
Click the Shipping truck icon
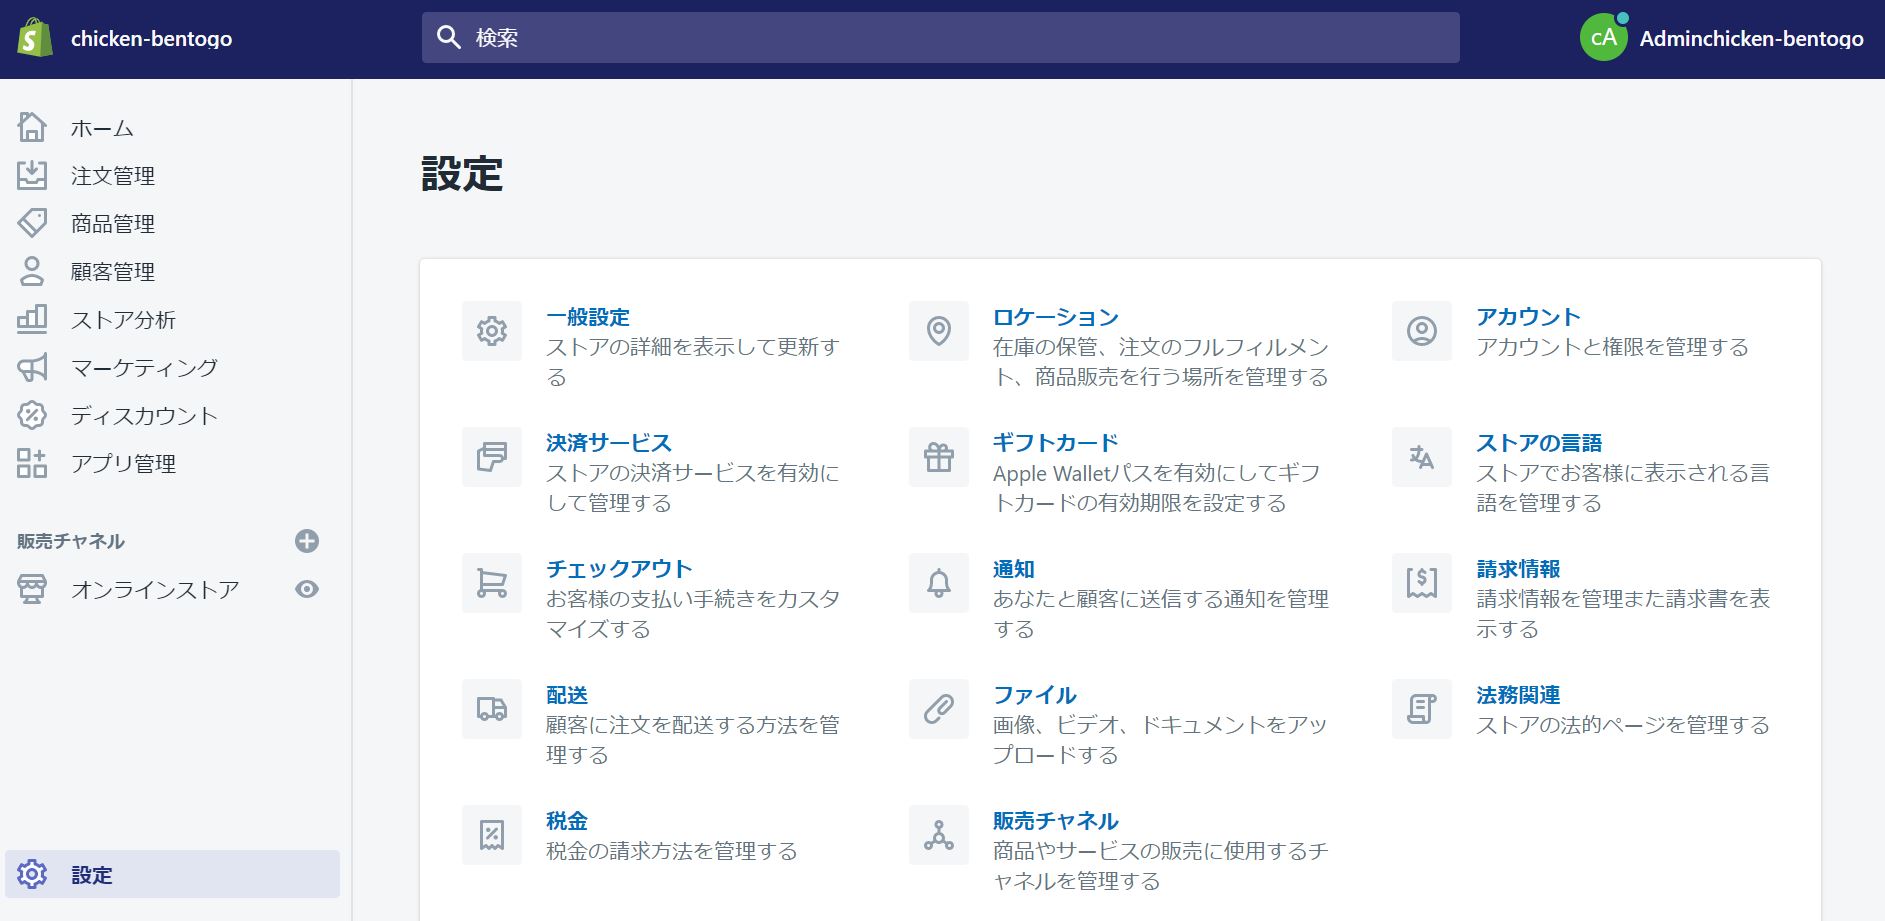(491, 709)
